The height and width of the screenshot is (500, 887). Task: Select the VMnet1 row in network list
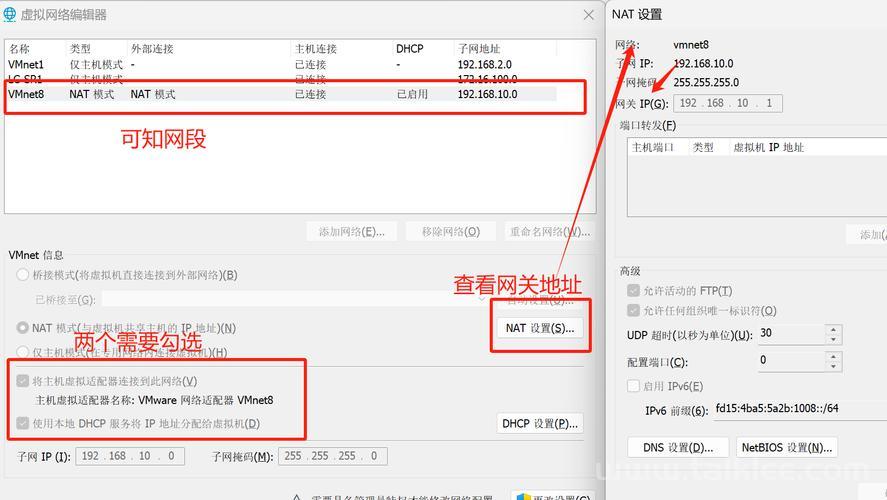[x=280, y=64]
